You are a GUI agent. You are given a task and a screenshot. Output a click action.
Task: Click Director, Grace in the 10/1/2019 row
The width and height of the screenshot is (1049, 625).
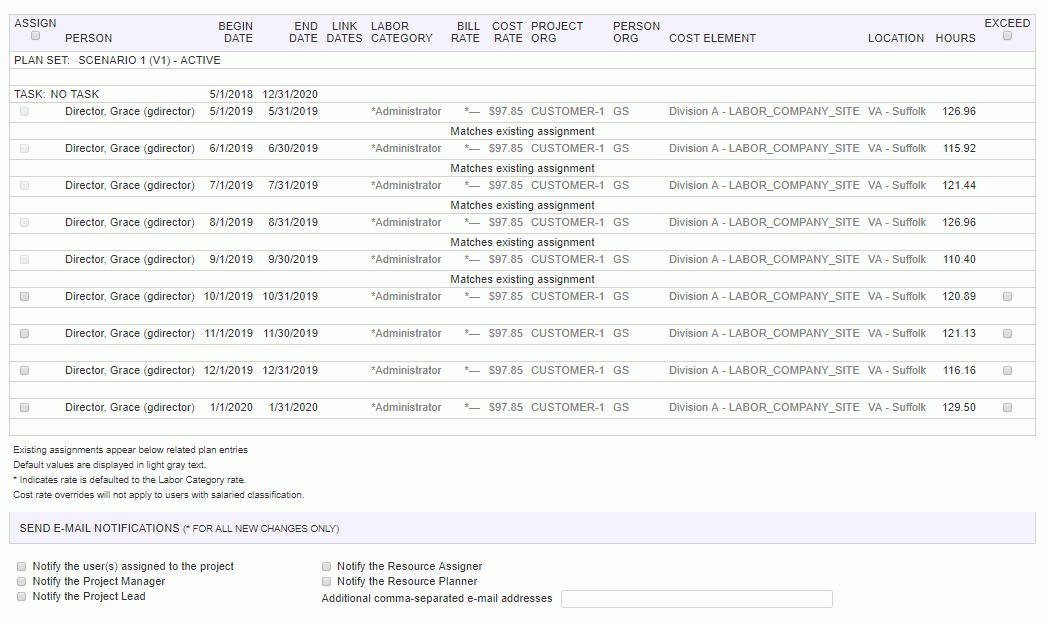coord(130,296)
